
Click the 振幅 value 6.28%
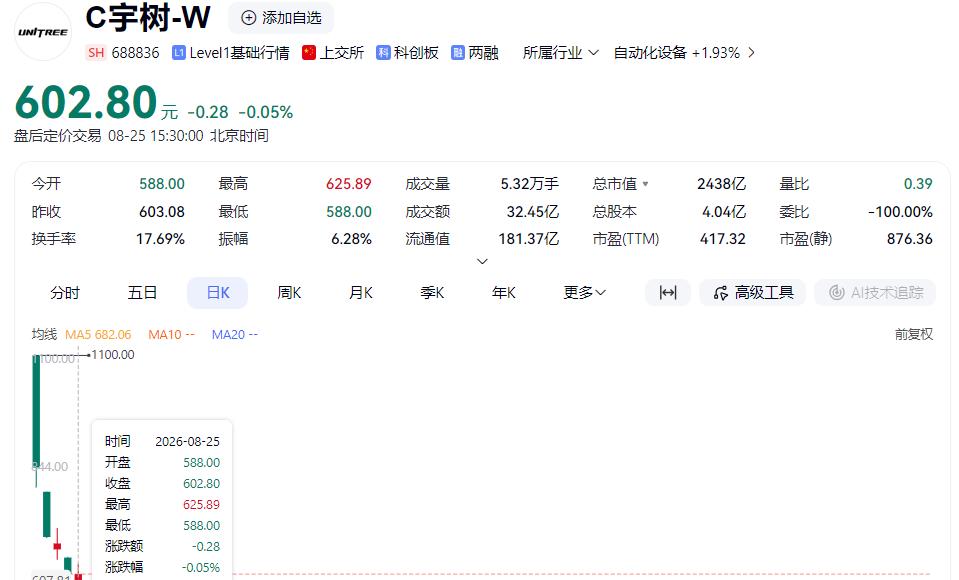351,239
